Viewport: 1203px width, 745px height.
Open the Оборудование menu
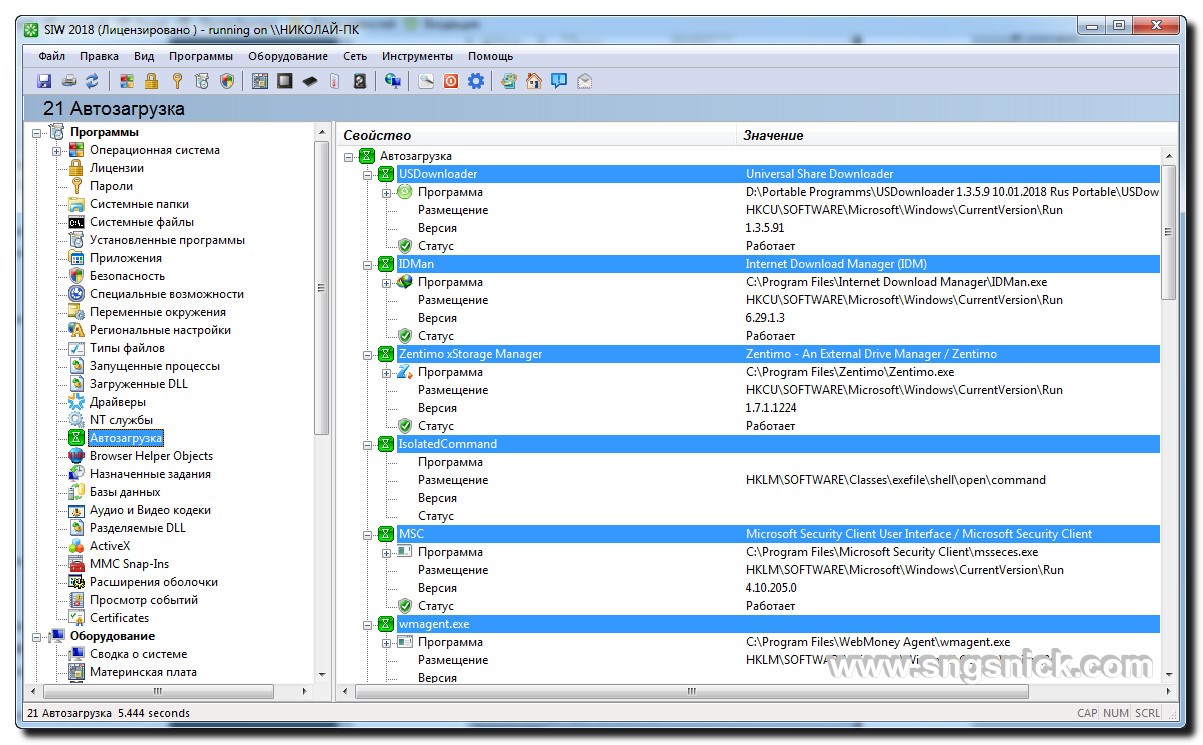[x=288, y=56]
